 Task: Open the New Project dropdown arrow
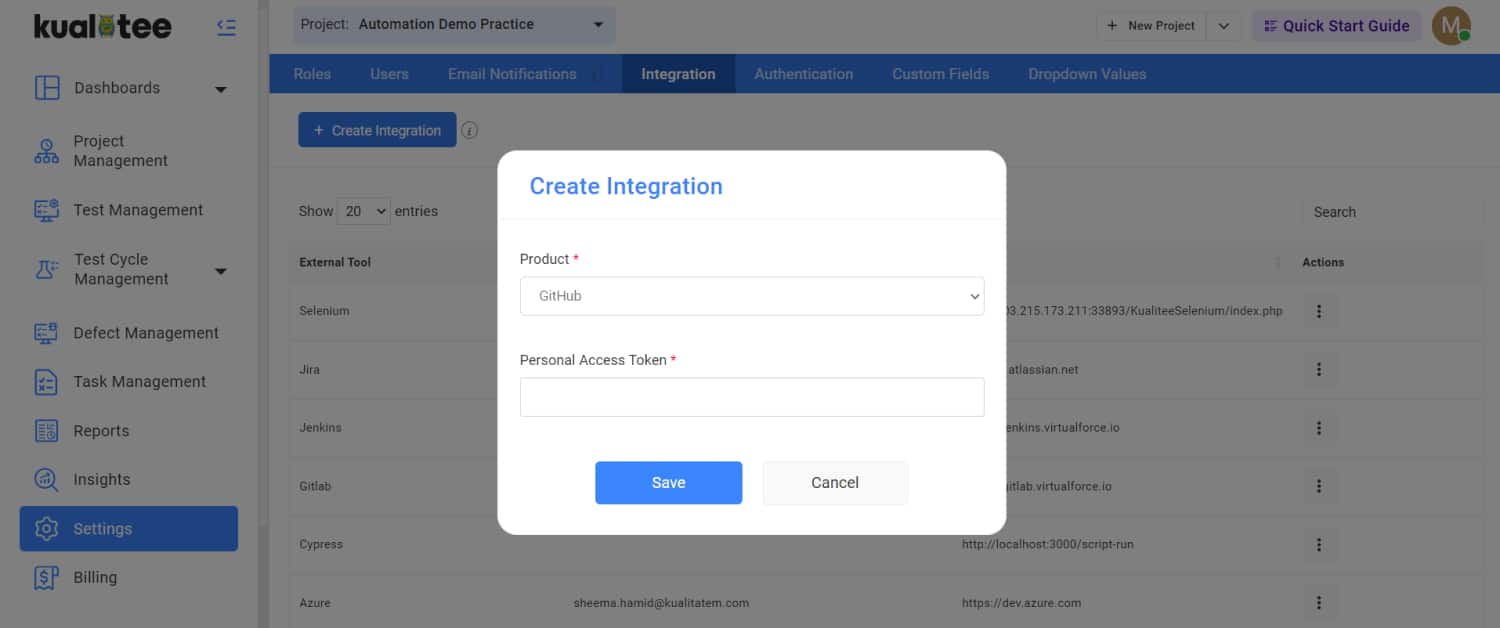point(1224,26)
